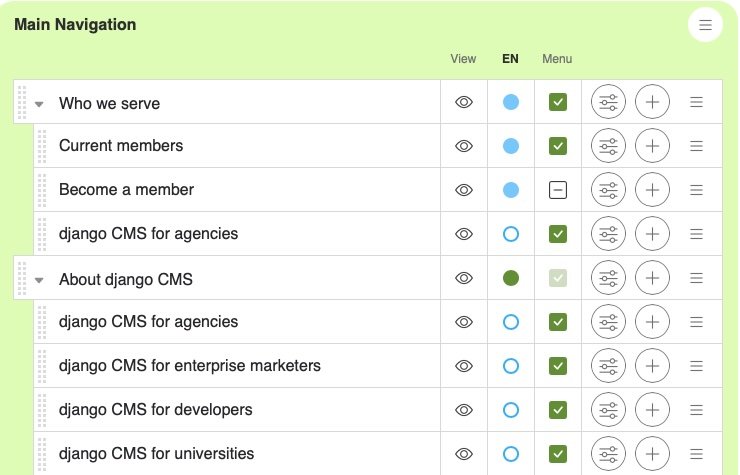The height and width of the screenshot is (475, 740).
Task: Open the django CMS for developers page title
Action: (156, 409)
